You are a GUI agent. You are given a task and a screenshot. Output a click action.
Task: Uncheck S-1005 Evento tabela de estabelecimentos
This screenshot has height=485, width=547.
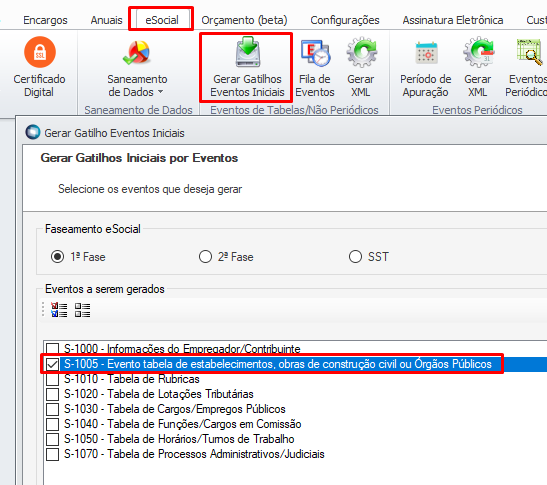pos(53,364)
